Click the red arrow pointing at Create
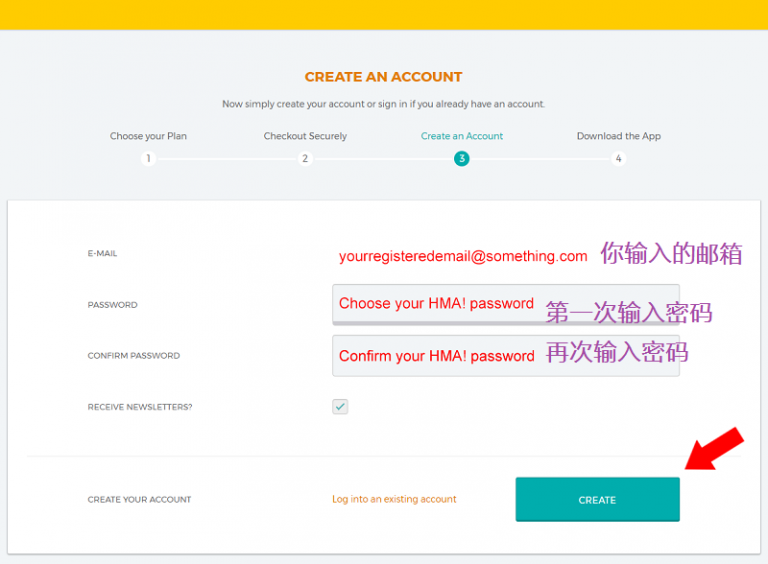768x564 pixels. tap(714, 448)
